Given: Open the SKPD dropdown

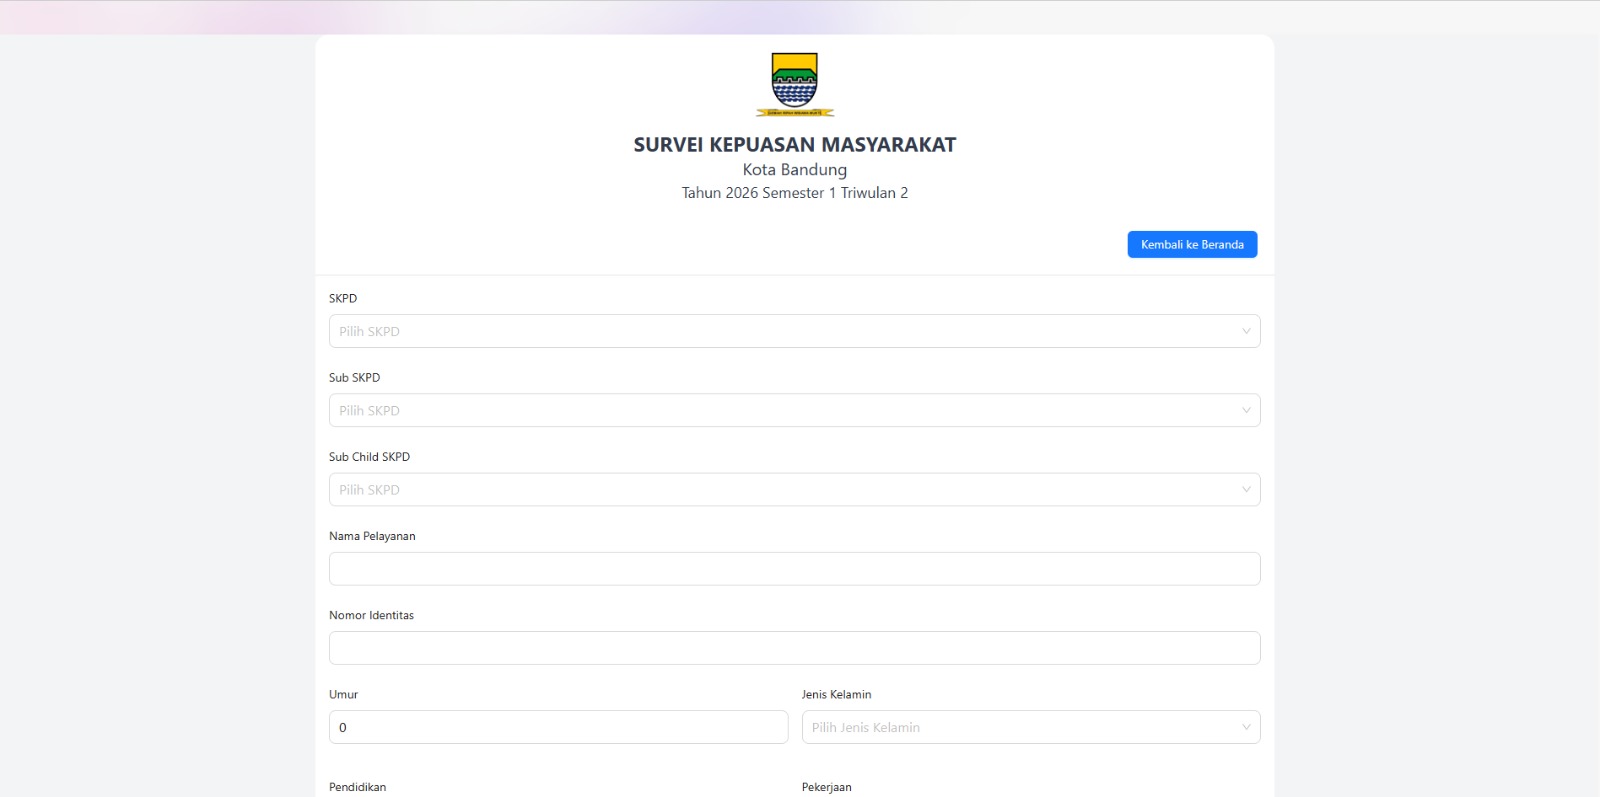Looking at the screenshot, I should (x=794, y=331).
